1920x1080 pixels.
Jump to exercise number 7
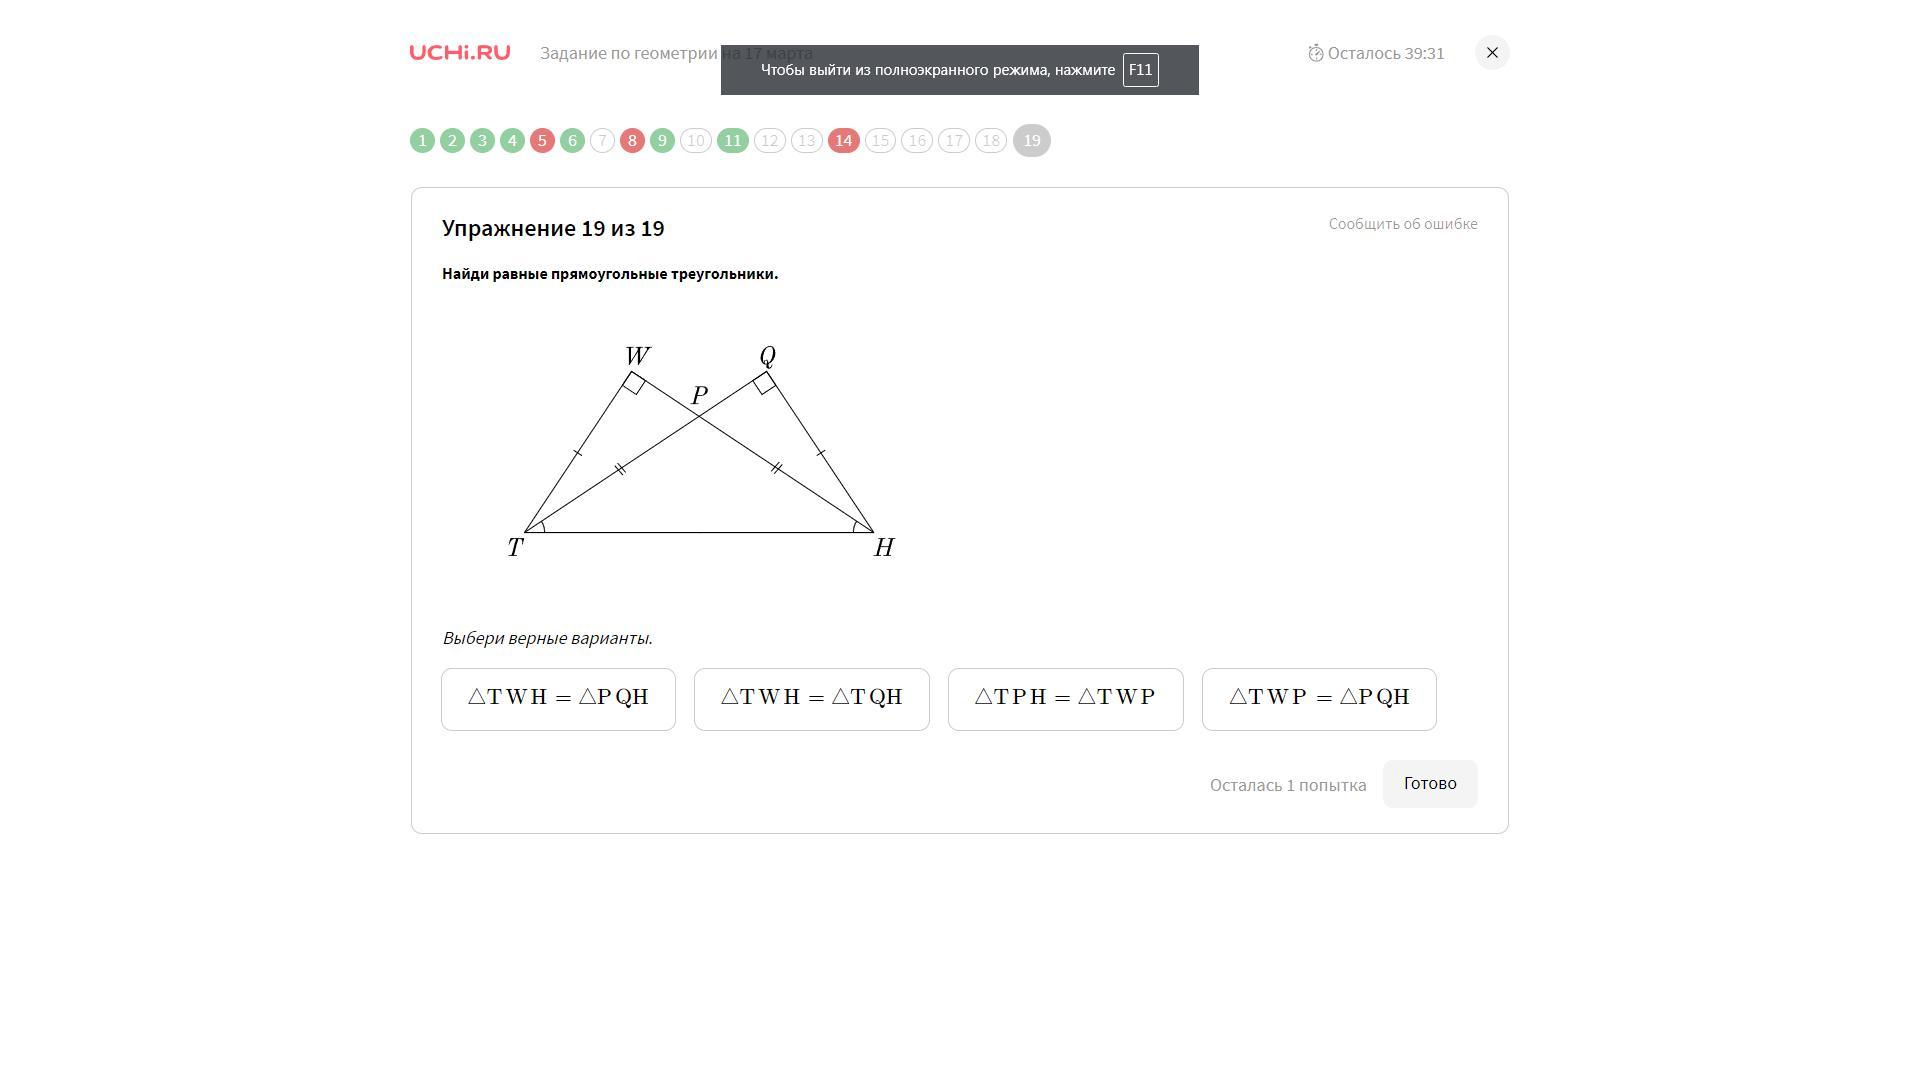point(602,141)
